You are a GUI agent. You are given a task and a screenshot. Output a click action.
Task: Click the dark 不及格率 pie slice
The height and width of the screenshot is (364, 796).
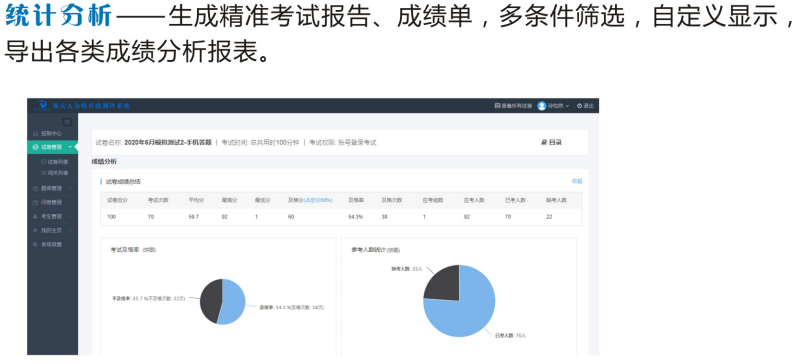pyautogui.click(x=210, y=302)
